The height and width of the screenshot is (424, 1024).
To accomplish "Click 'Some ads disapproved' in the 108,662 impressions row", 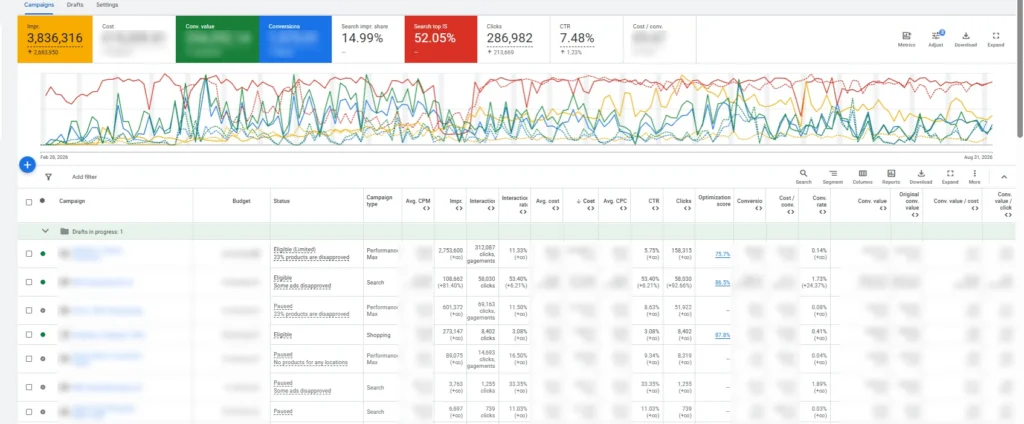I will click(302, 285).
